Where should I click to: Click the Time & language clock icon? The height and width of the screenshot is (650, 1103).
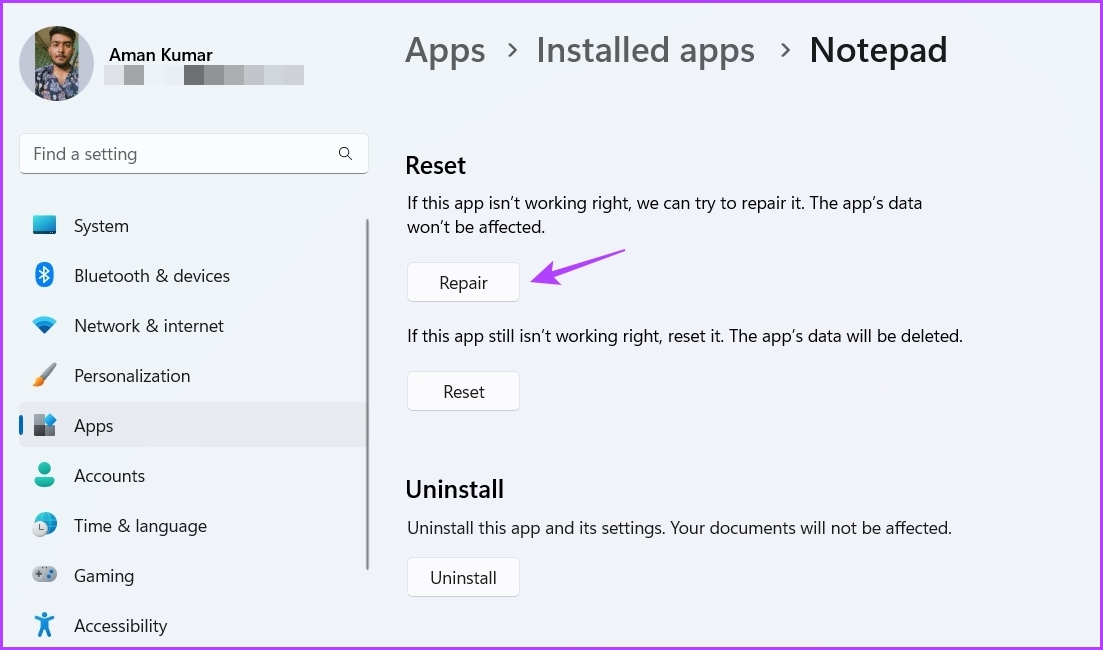pos(44,525)
